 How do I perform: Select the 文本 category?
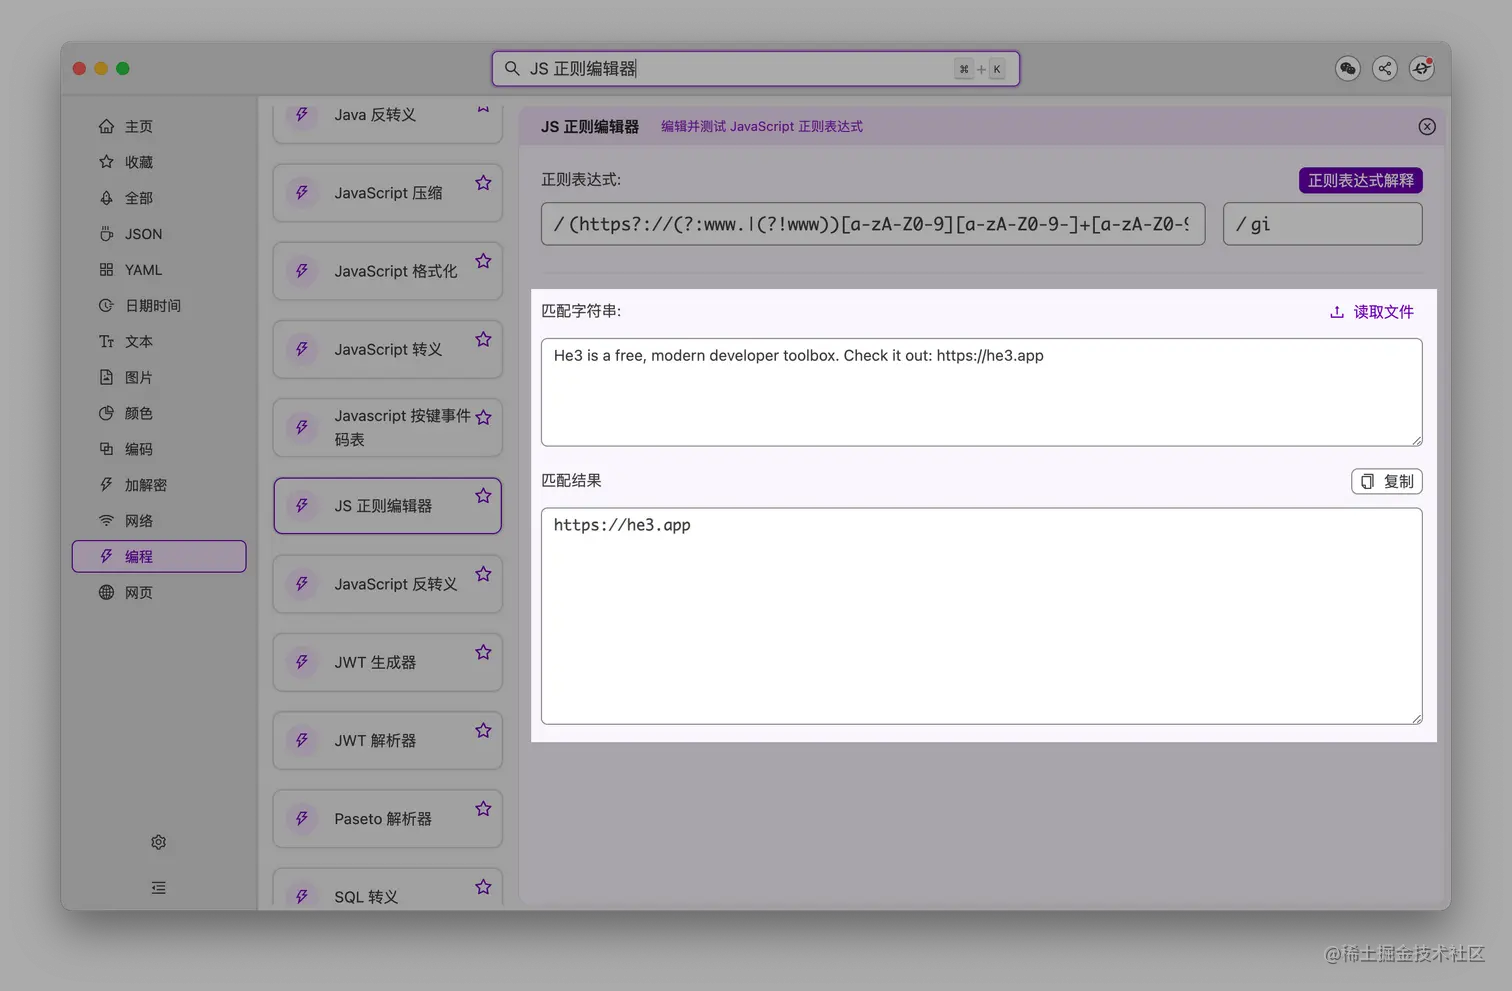[x=159, y=341]
